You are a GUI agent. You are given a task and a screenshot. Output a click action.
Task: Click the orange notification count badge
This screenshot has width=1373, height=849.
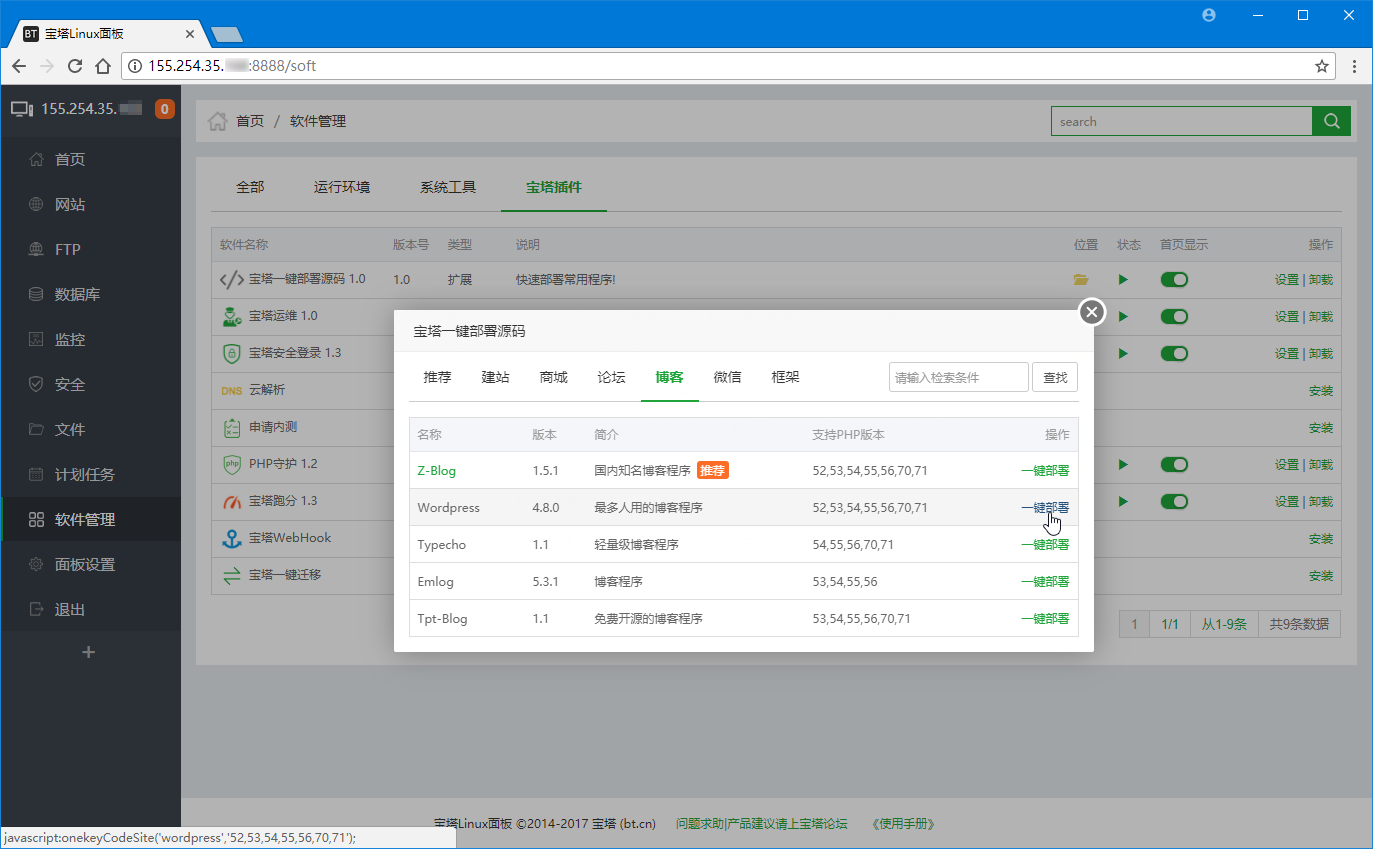165,109
